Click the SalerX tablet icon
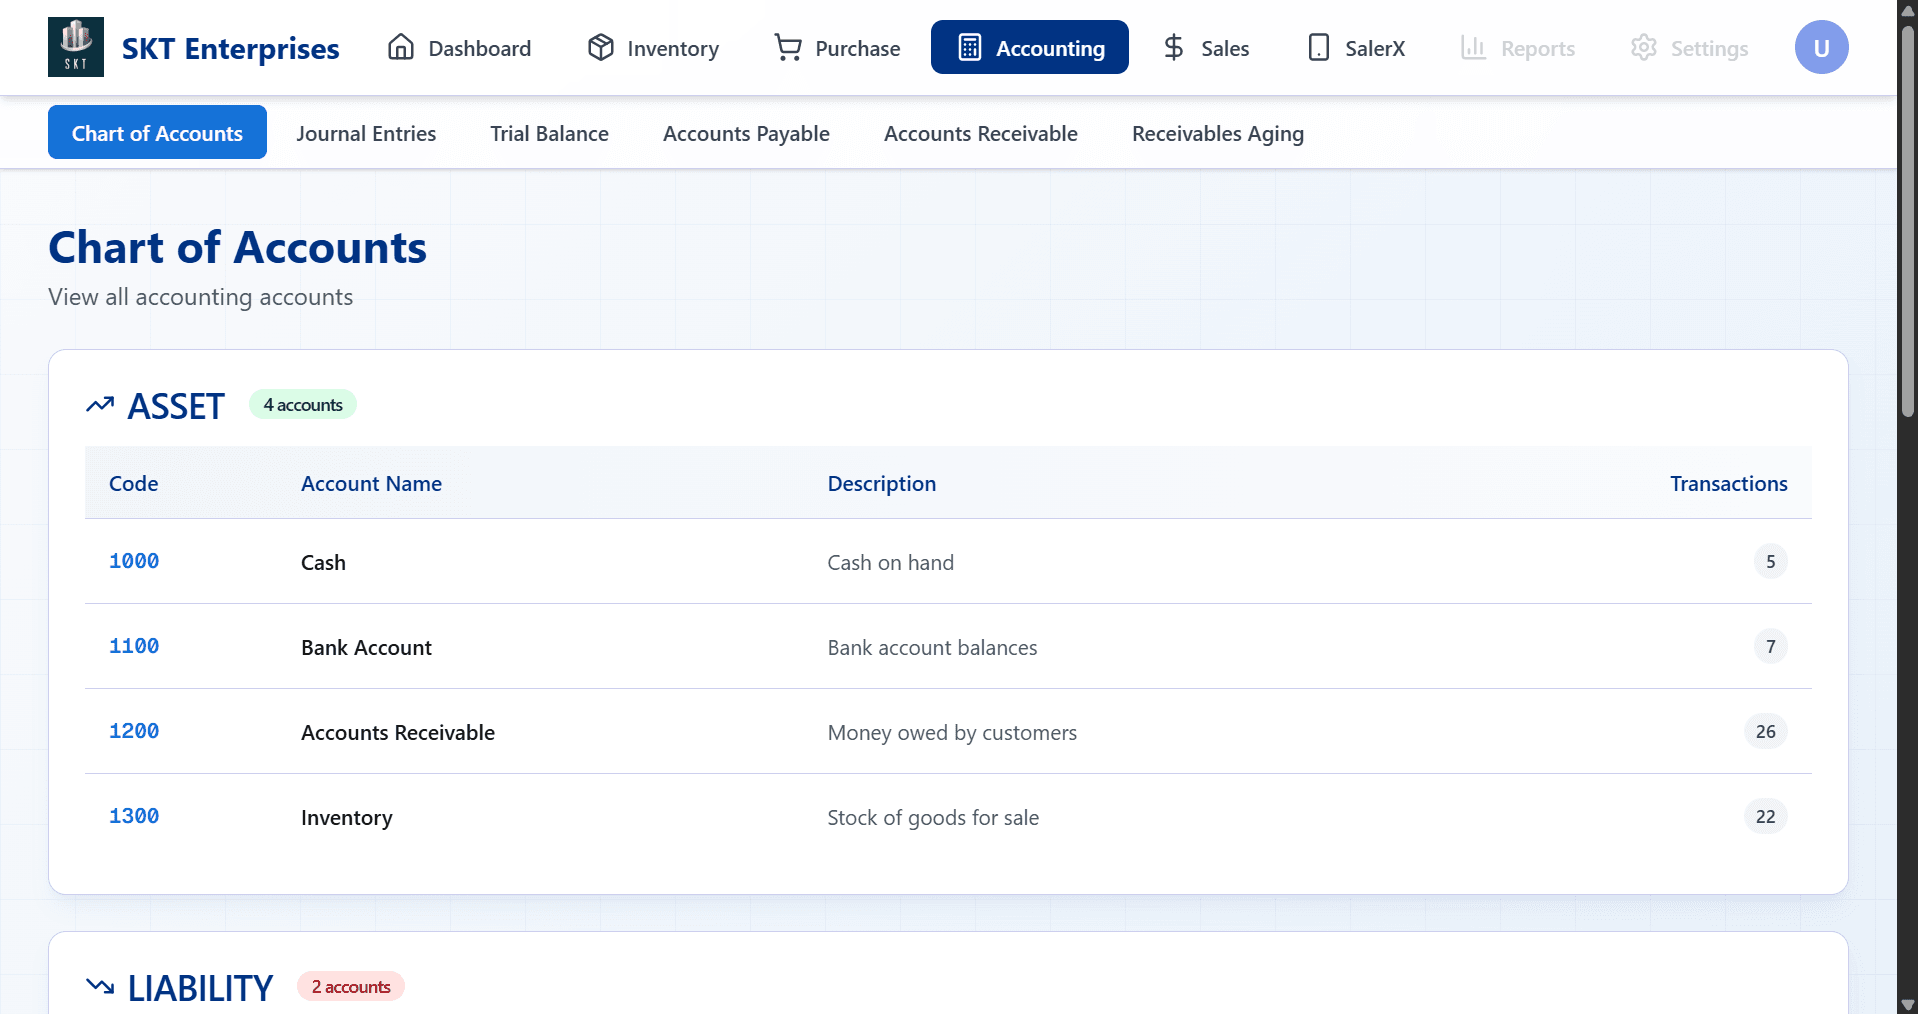Viewport: 1918px width, 1014px height. (1318, 47)
